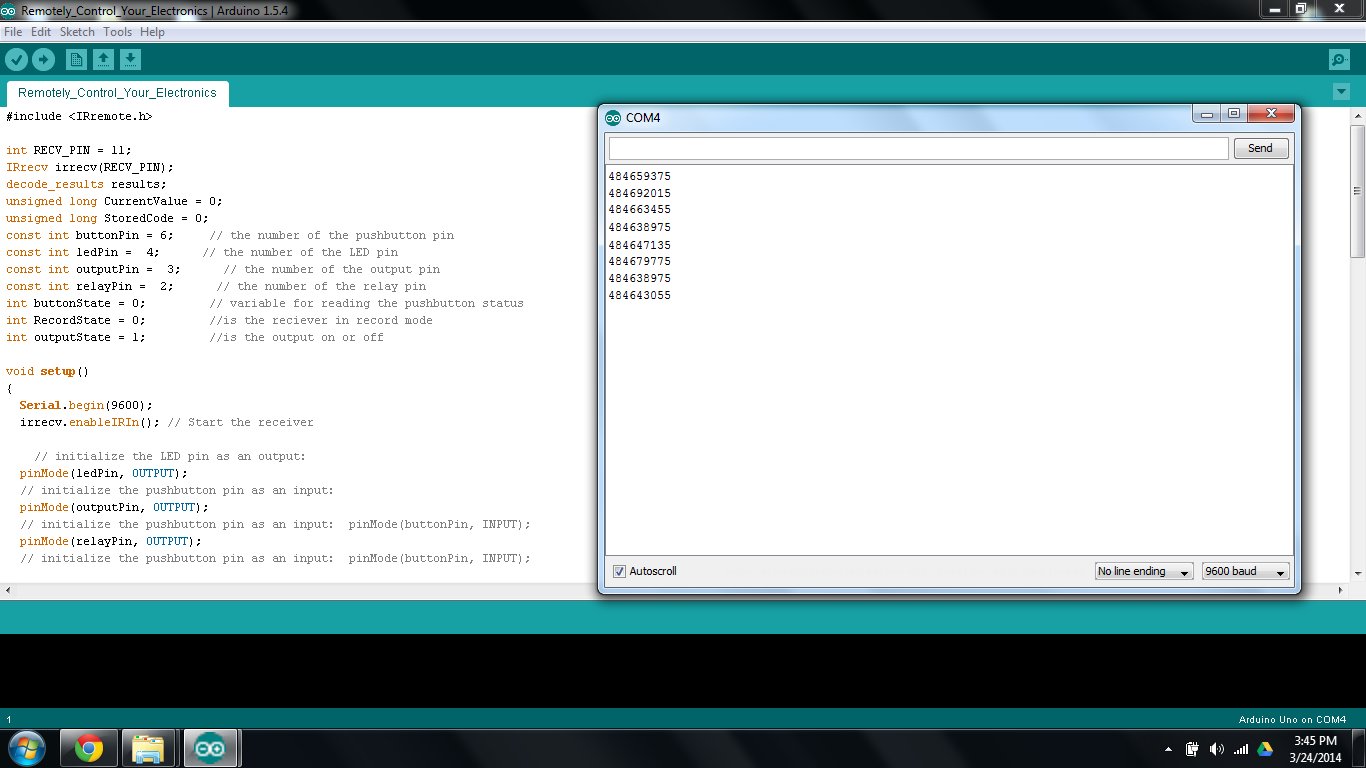Screen dimensions: 1366x768
Task: Open the Serial Monitor magnifier icon
Action: 1339,60
